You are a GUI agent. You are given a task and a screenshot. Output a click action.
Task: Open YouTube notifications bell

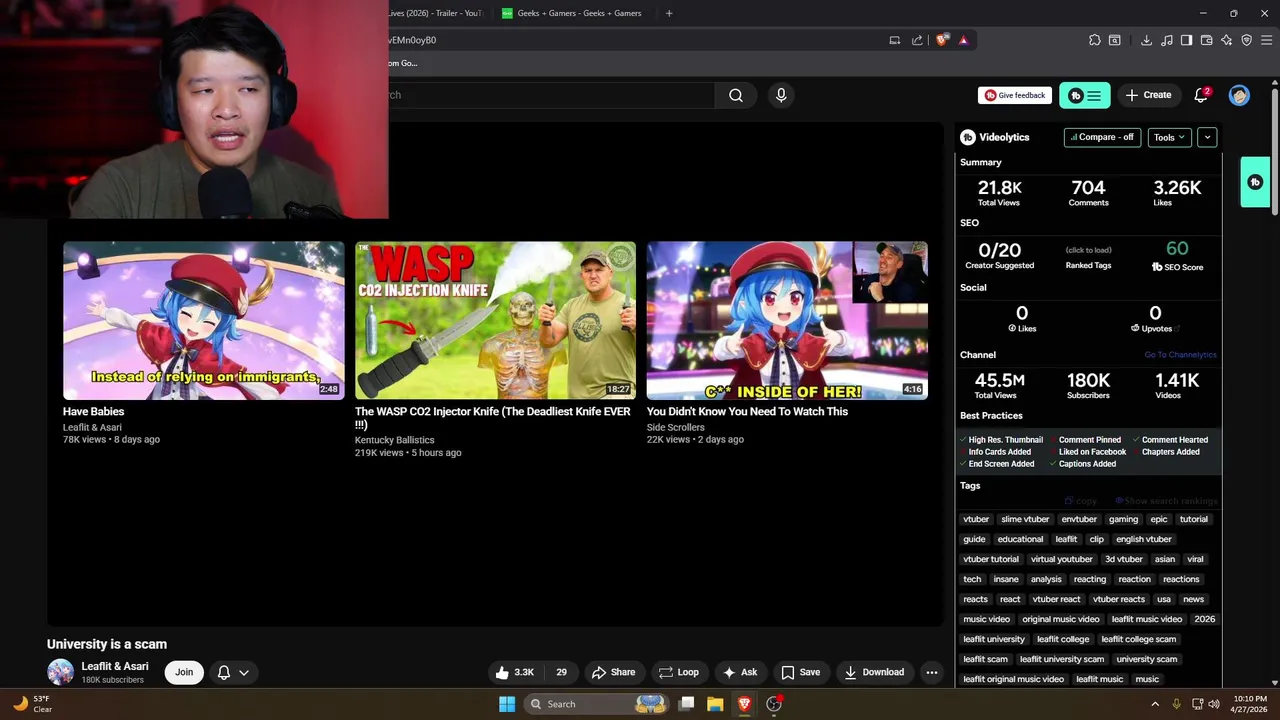click(1201, 95)
